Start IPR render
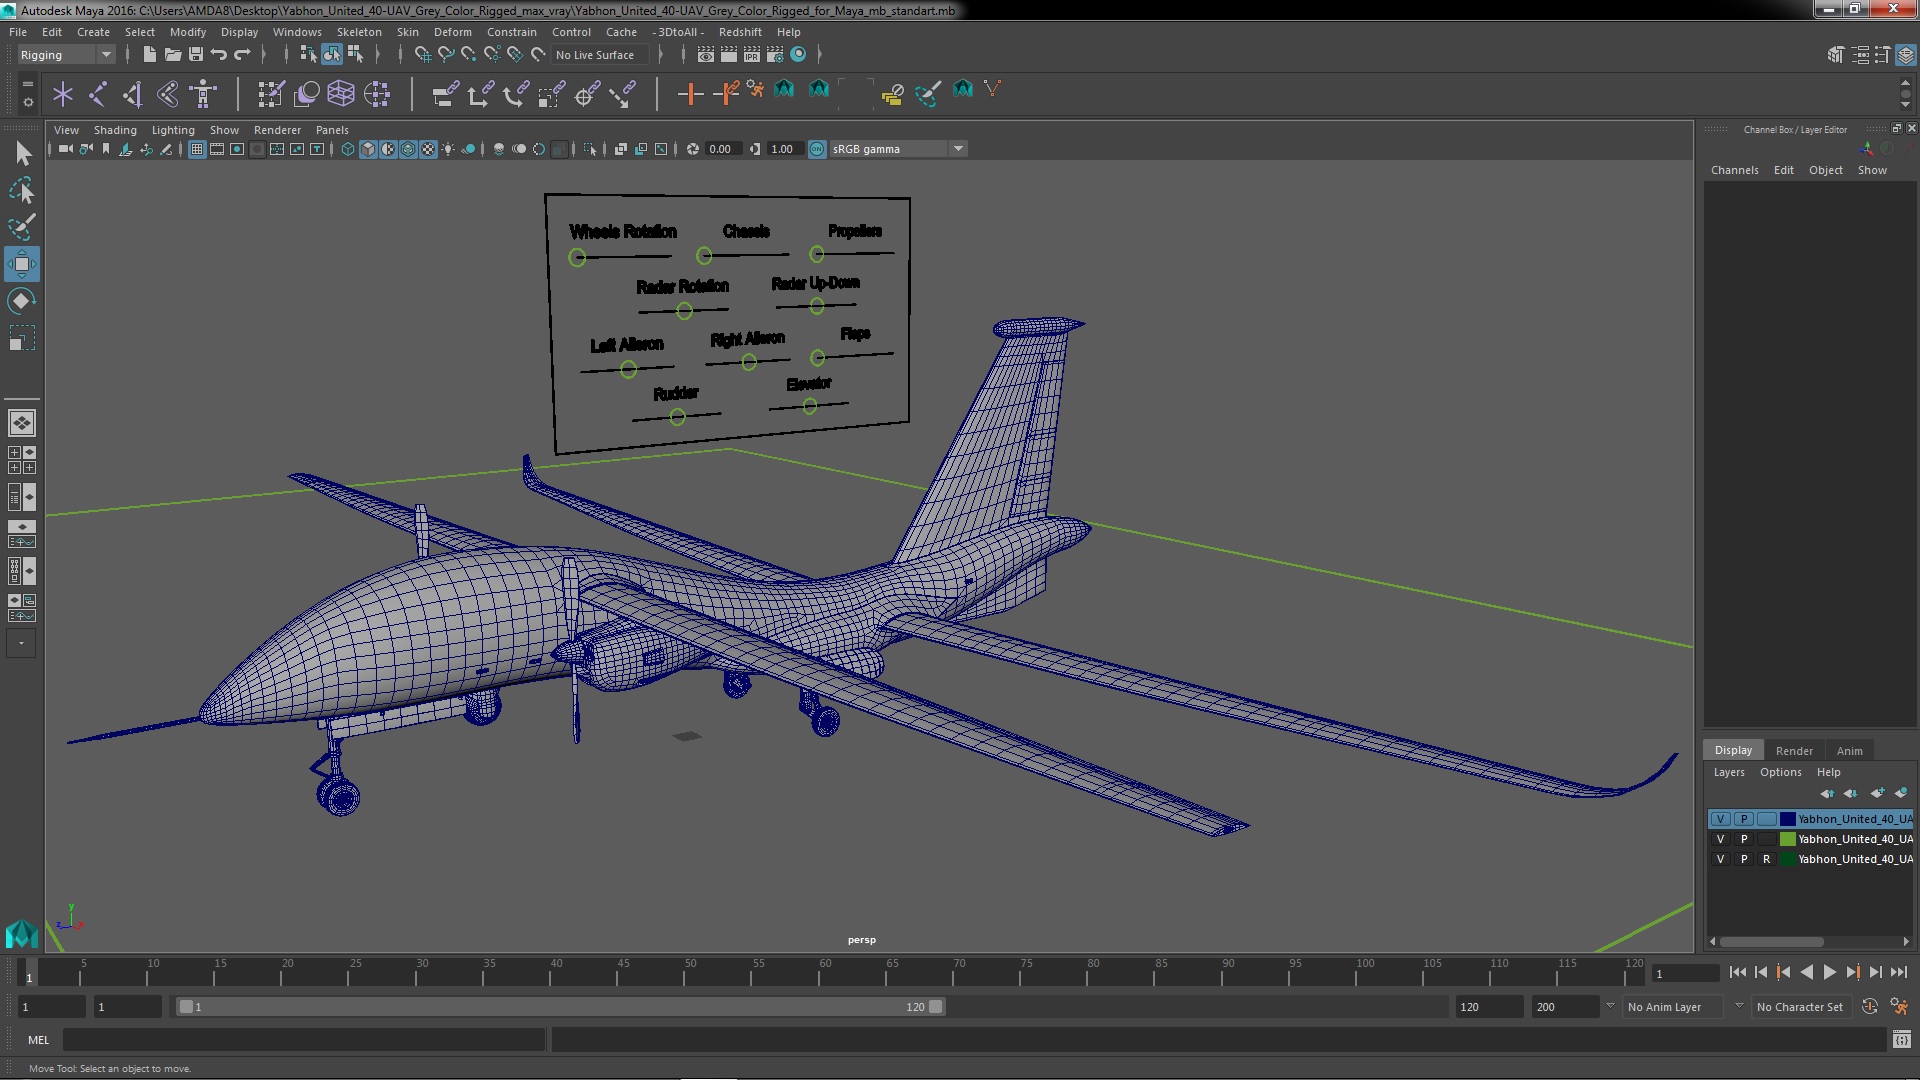1920x1080 pixels. (752, 54)
